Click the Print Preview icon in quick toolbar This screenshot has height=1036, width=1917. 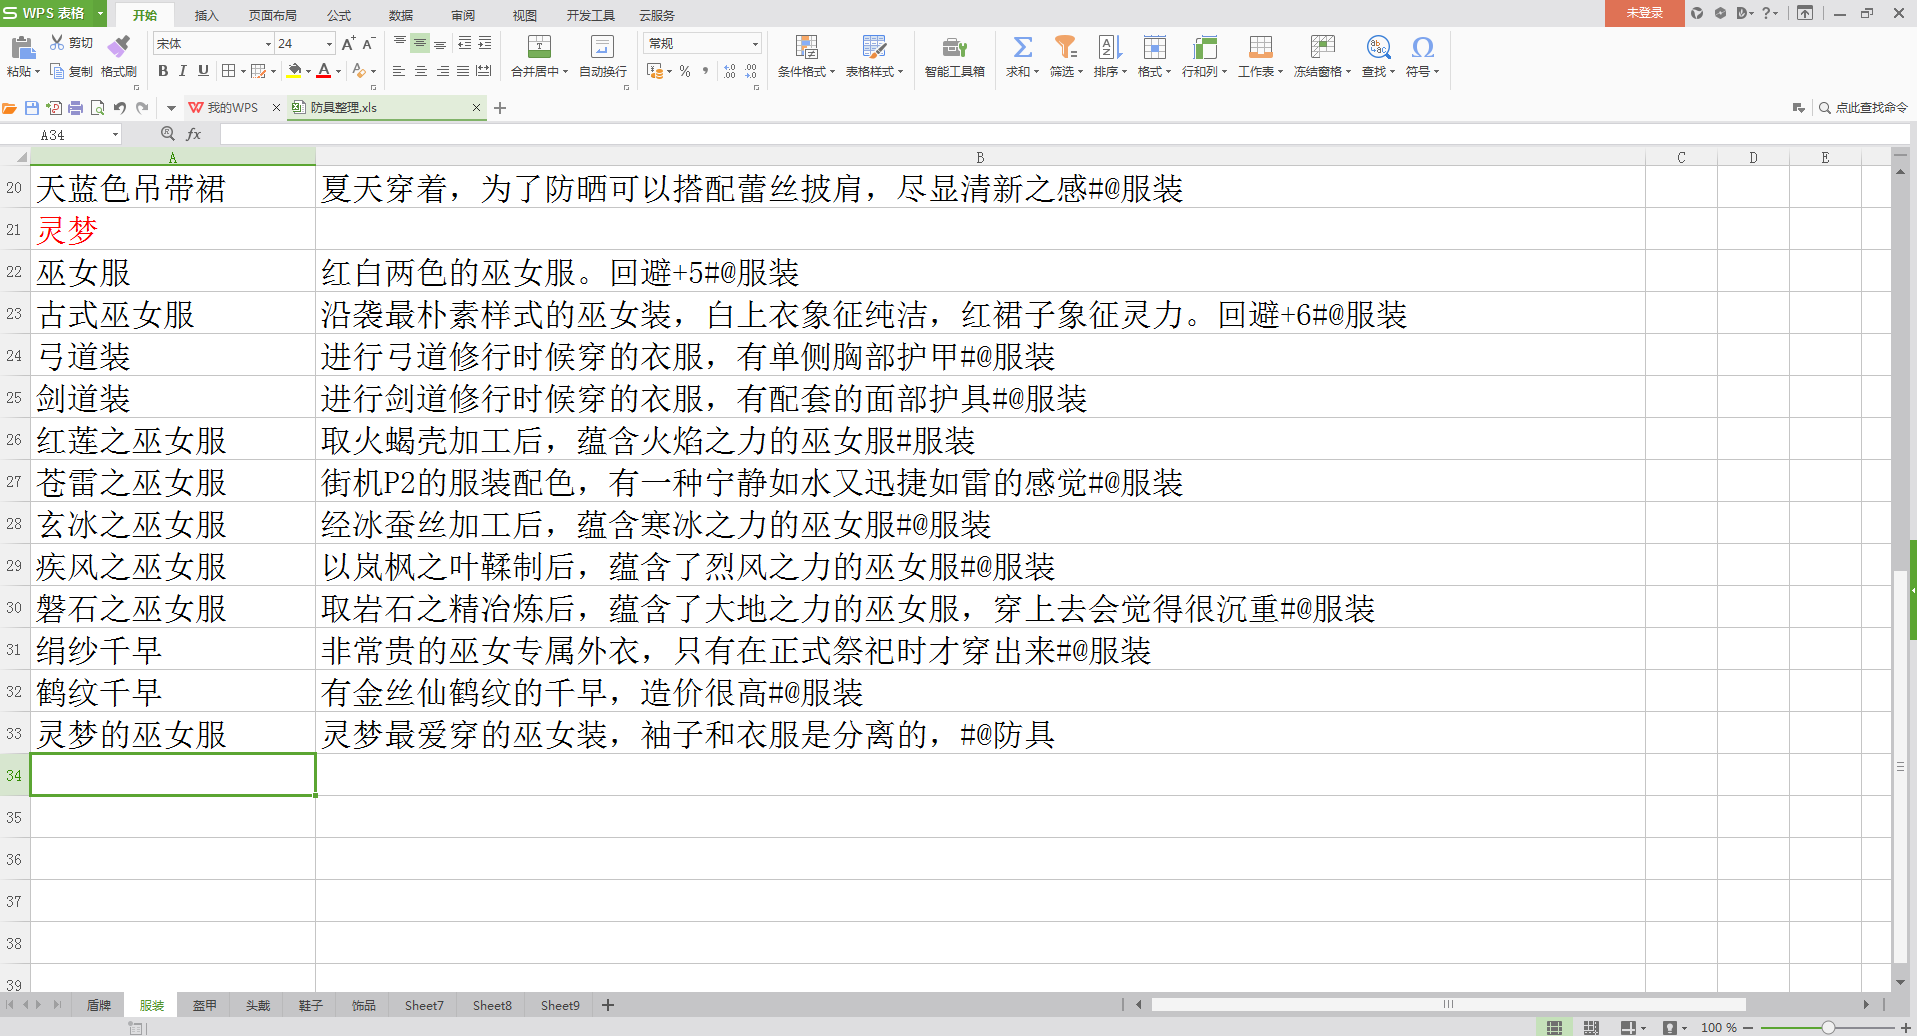[98, 108]
